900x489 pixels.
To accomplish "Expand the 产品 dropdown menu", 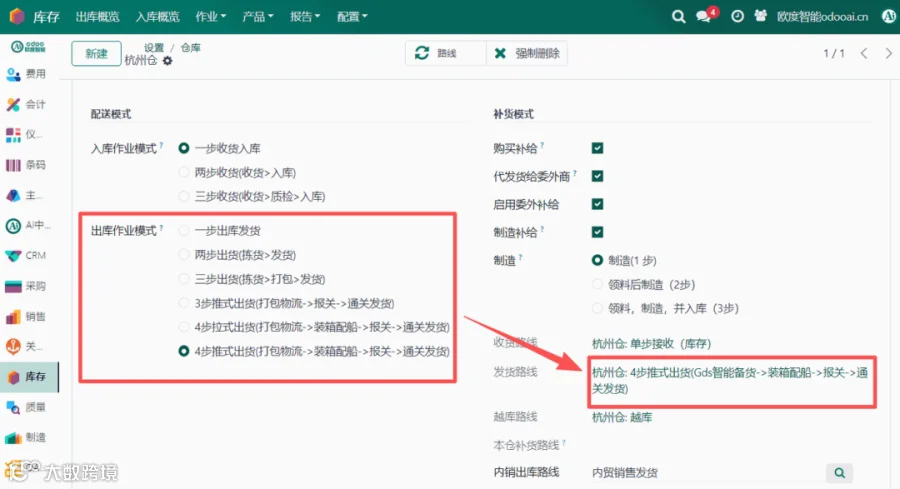I will (x=258, y=17).
